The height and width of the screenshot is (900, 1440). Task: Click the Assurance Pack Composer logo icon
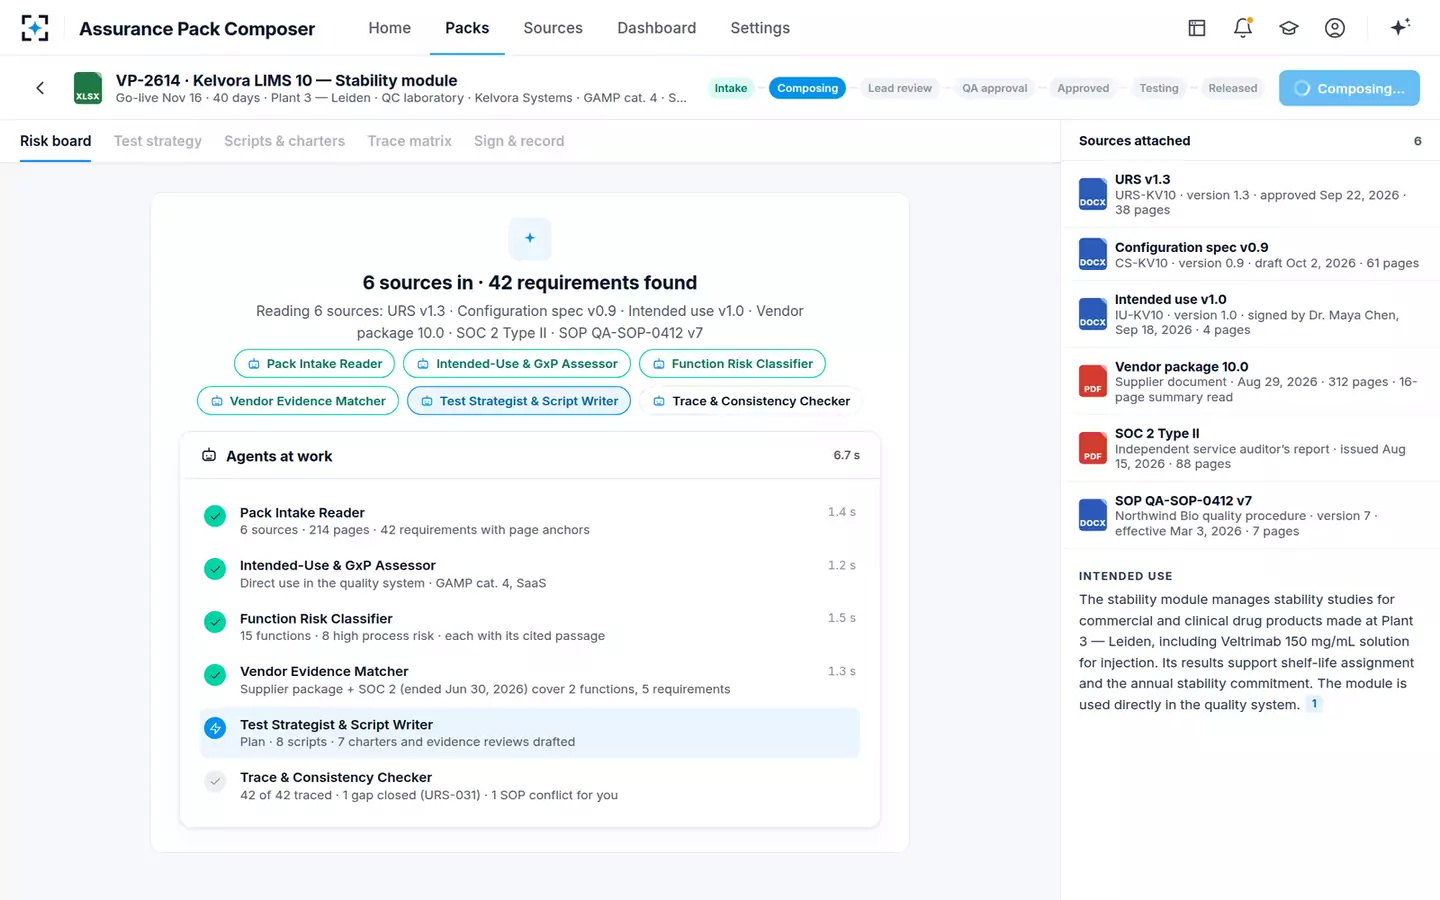click(x=35, y=28)
